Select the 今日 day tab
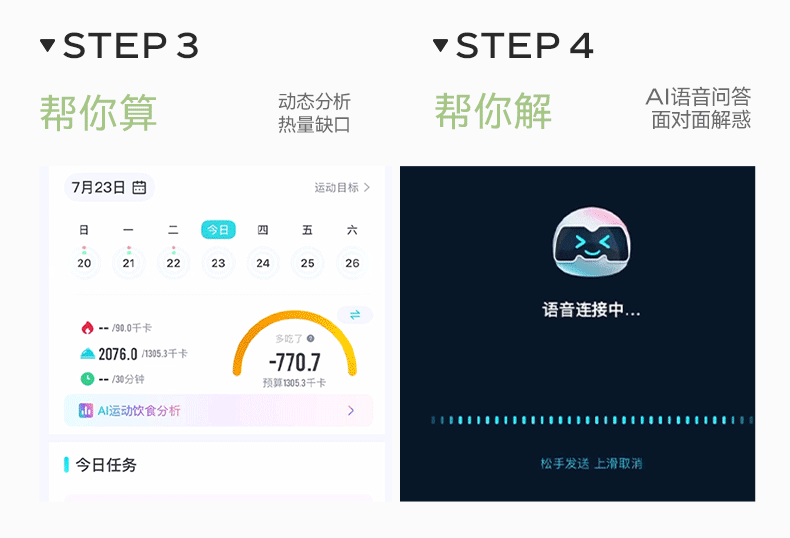Viewport: 790px width, 538px height. coord(218,230)
